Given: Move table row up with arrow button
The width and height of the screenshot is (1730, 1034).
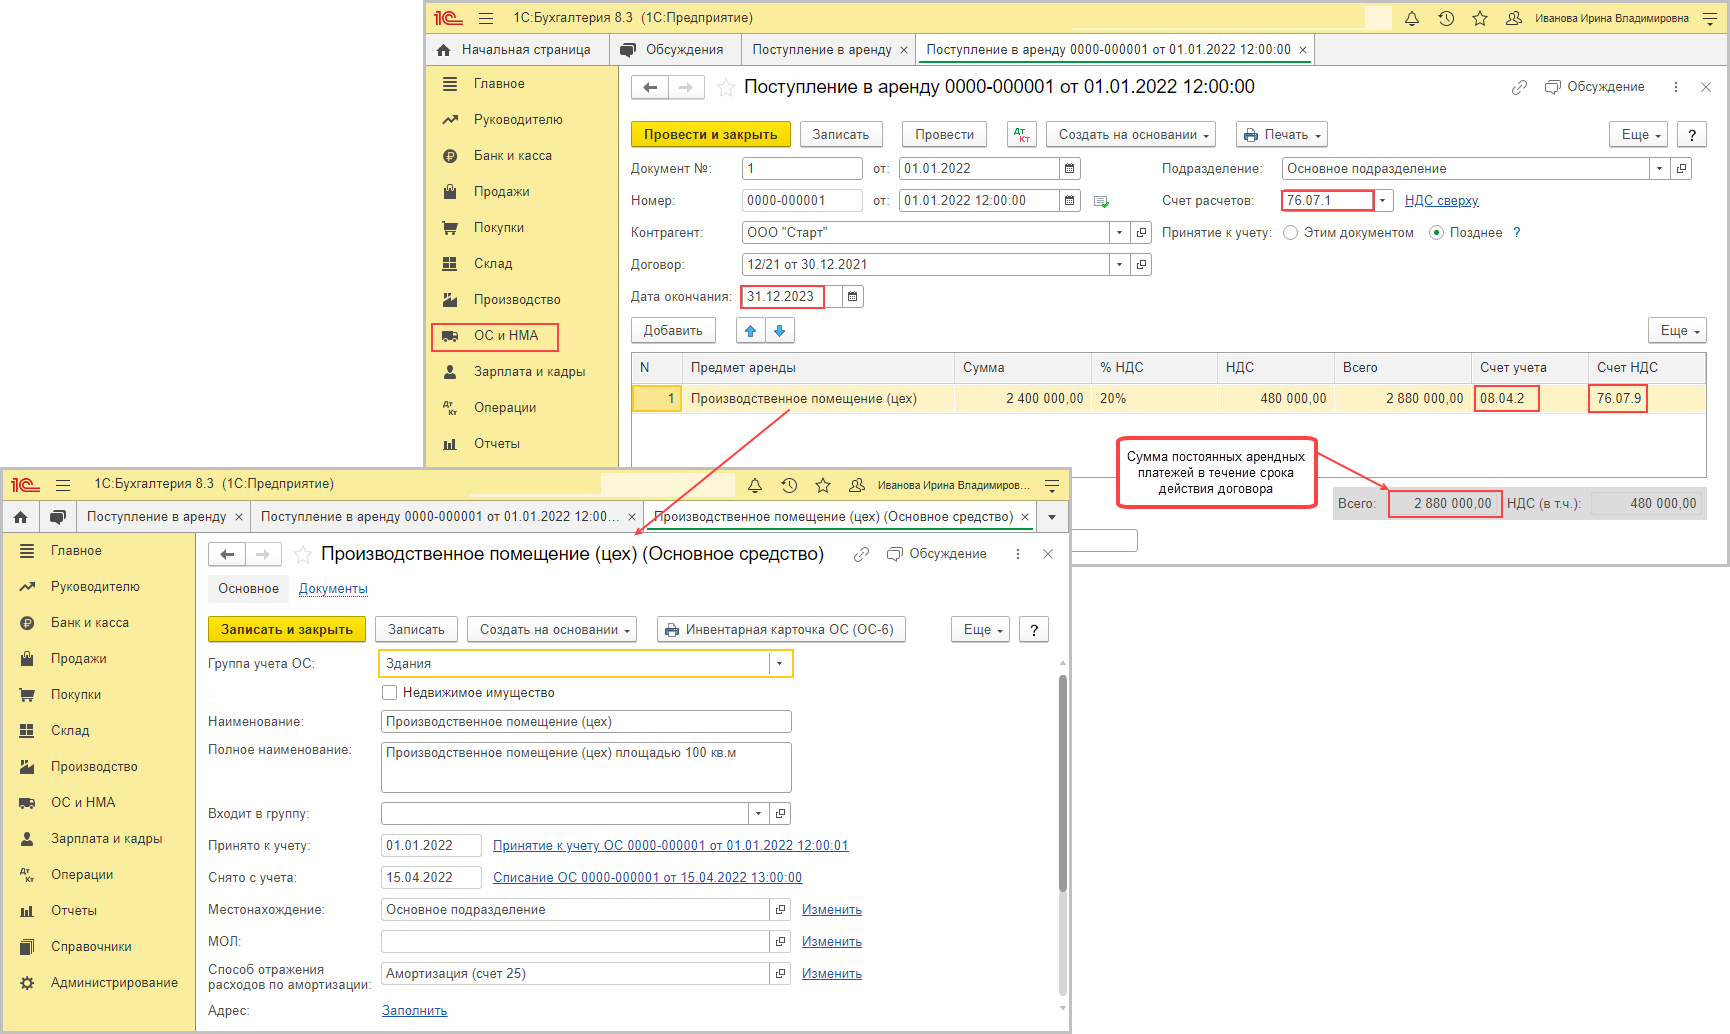Looking at the screenshot, I should (x=751, y=331).
